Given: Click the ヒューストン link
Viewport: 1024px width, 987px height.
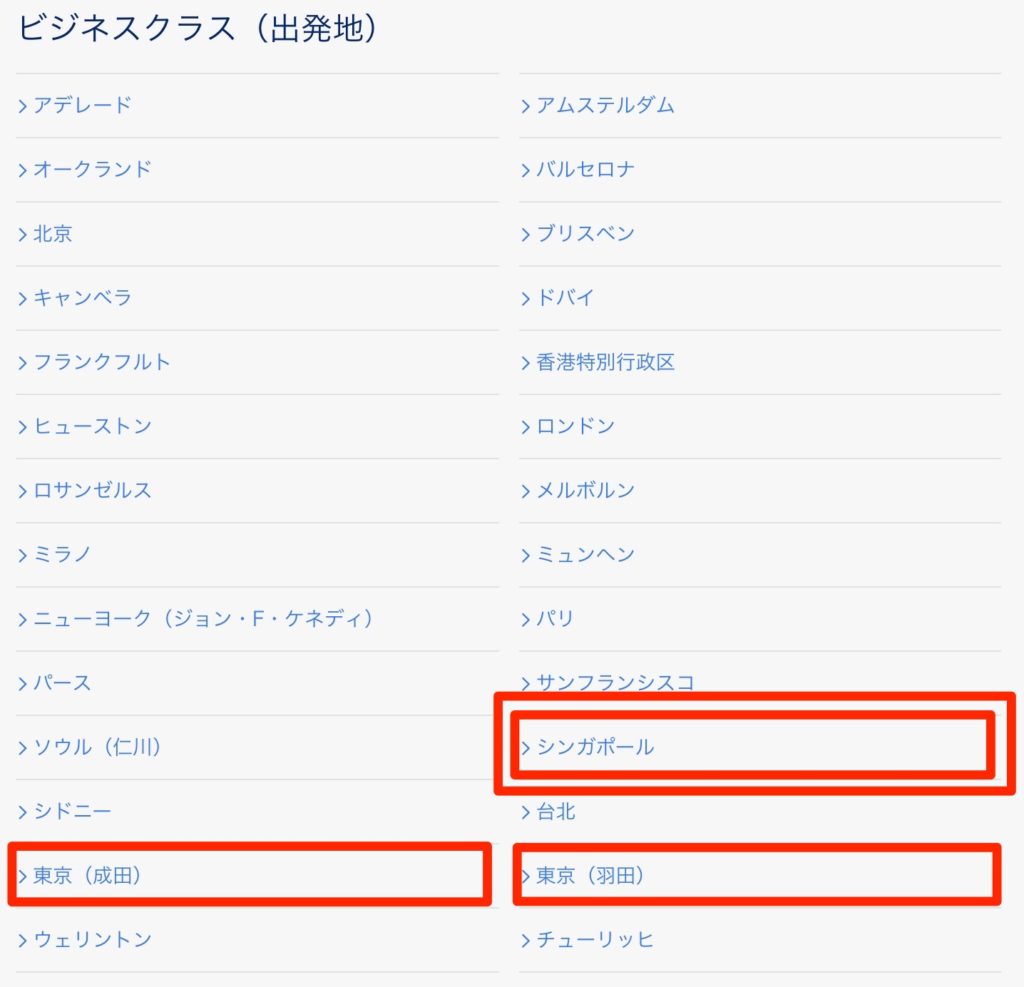Looking at the screenshot, I should pos(92,426).
